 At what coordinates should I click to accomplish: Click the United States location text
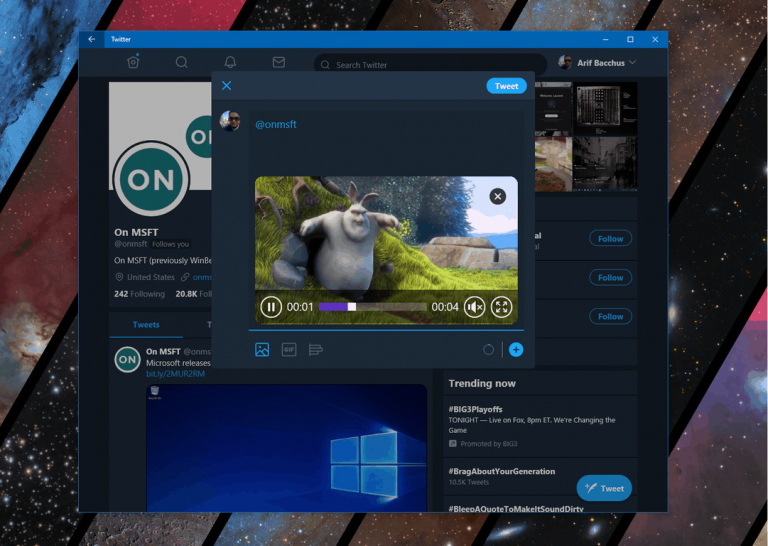point(150,277)
